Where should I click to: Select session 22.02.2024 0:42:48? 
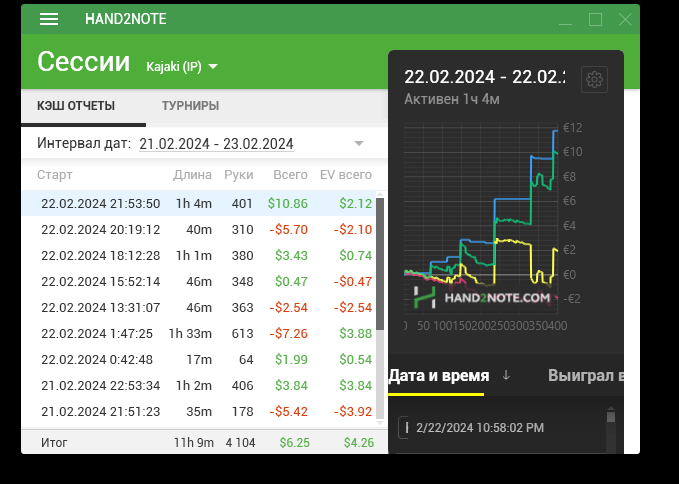click(198, 359)
